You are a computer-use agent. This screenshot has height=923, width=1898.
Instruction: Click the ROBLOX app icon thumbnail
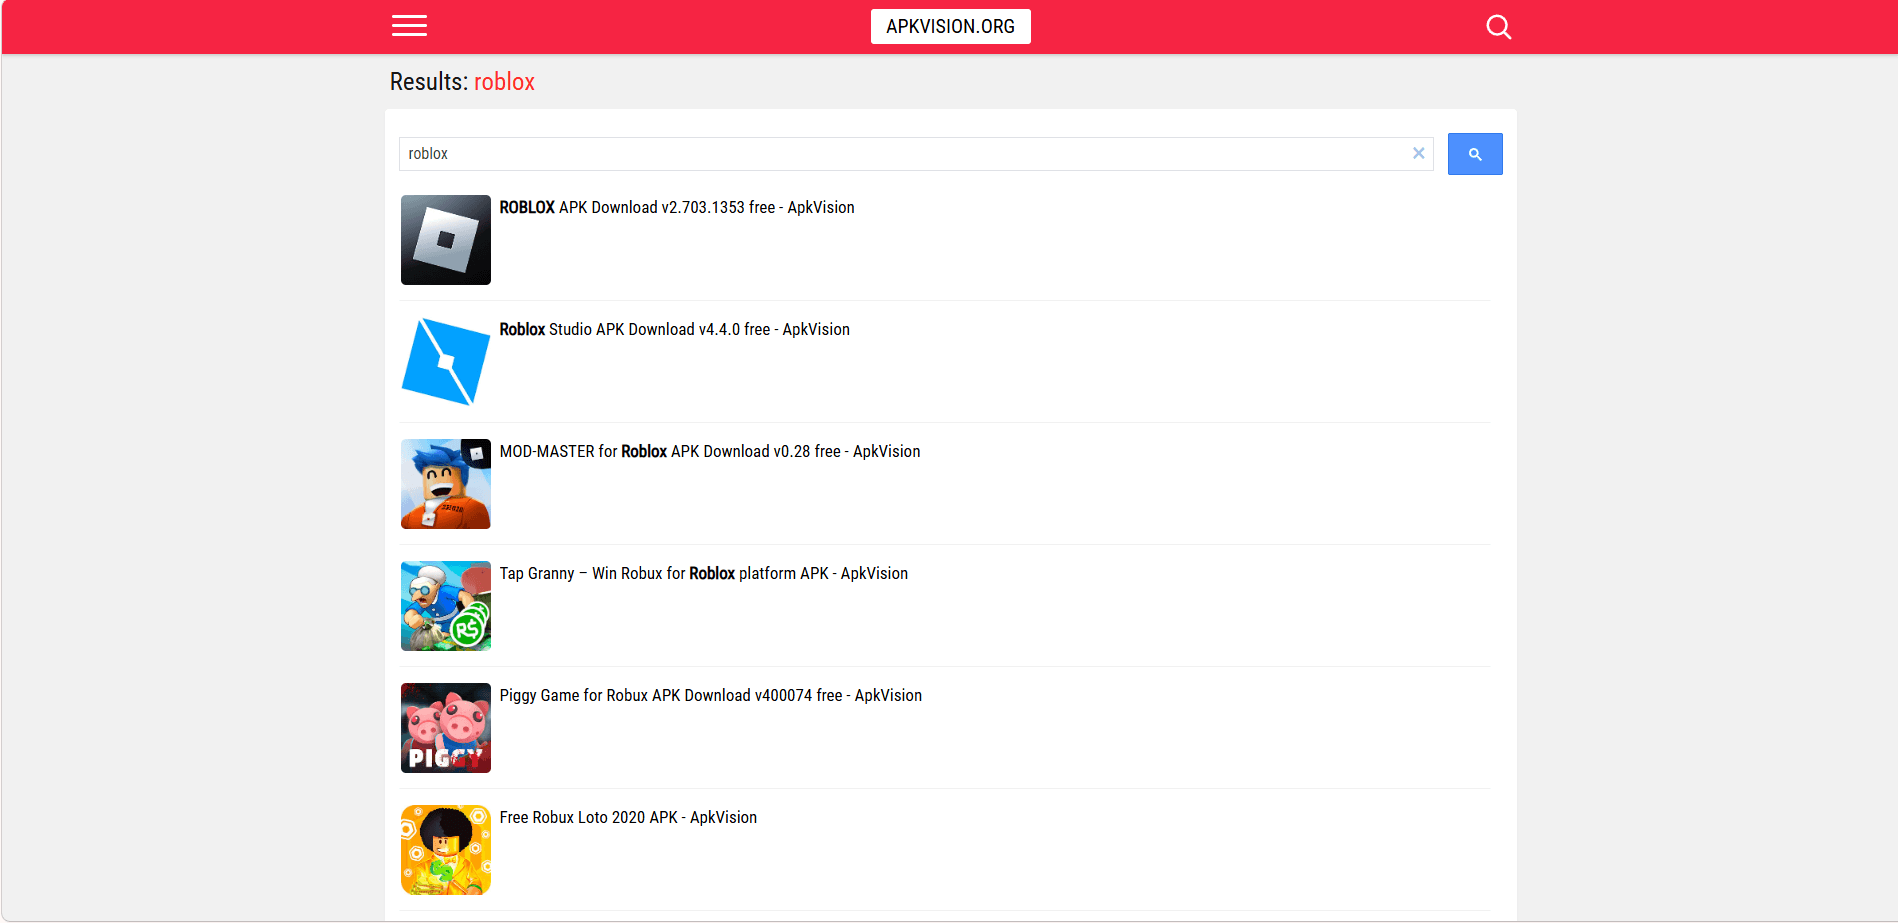click(446, 240)
